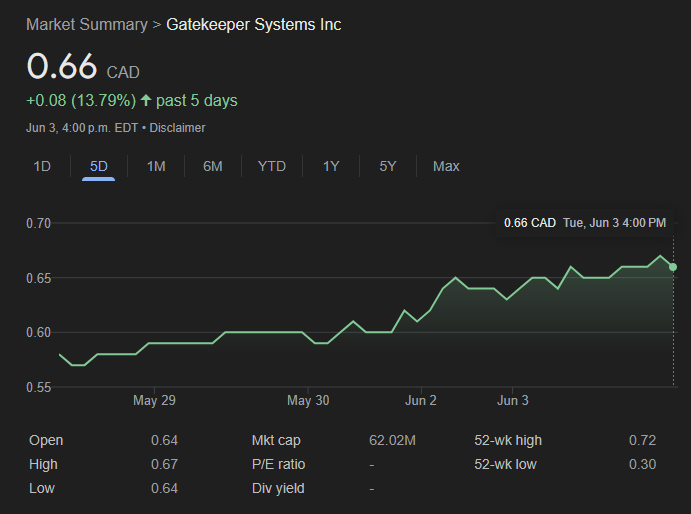The image size is (691, 514).
Task: Click the chart endpoint dot marker
Action: click(x=673, y=267)
